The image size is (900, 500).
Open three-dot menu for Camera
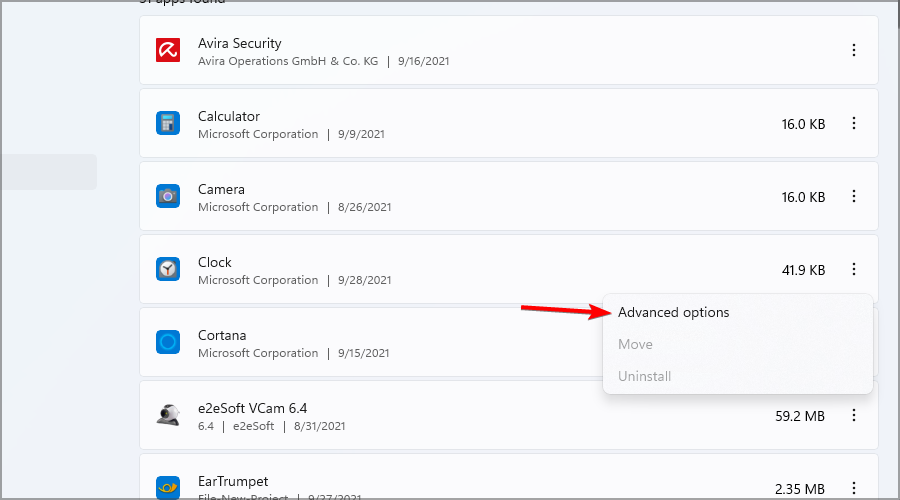(x=854, y=196)
